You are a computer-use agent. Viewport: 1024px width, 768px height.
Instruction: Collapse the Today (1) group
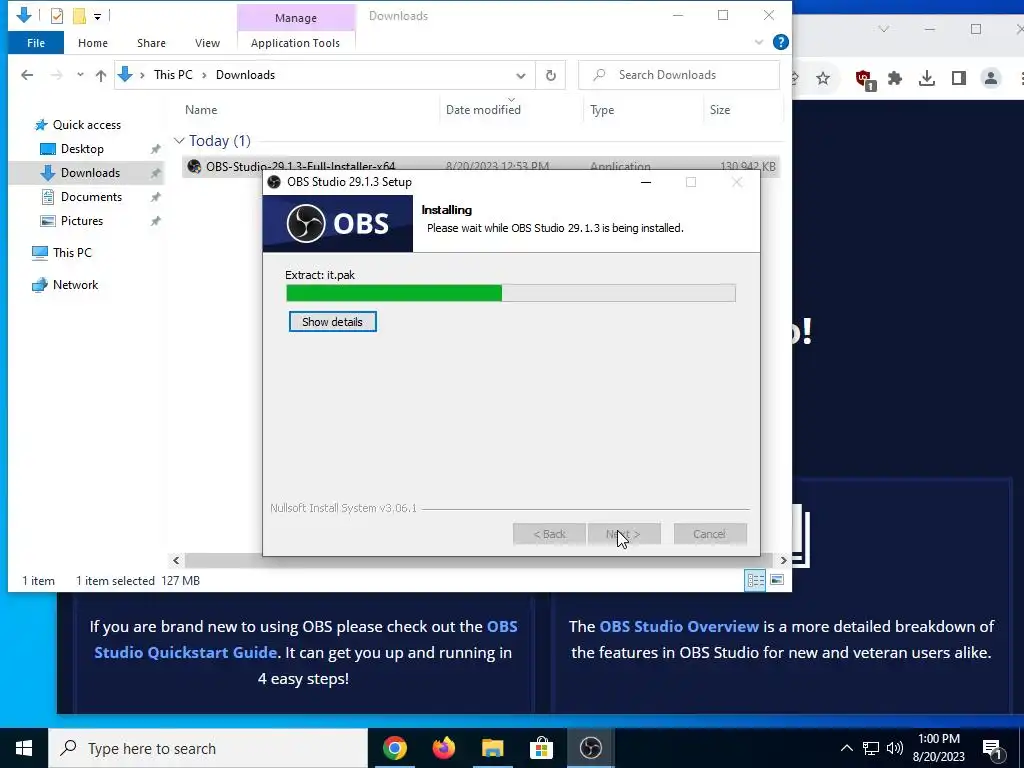coord(179,141)
